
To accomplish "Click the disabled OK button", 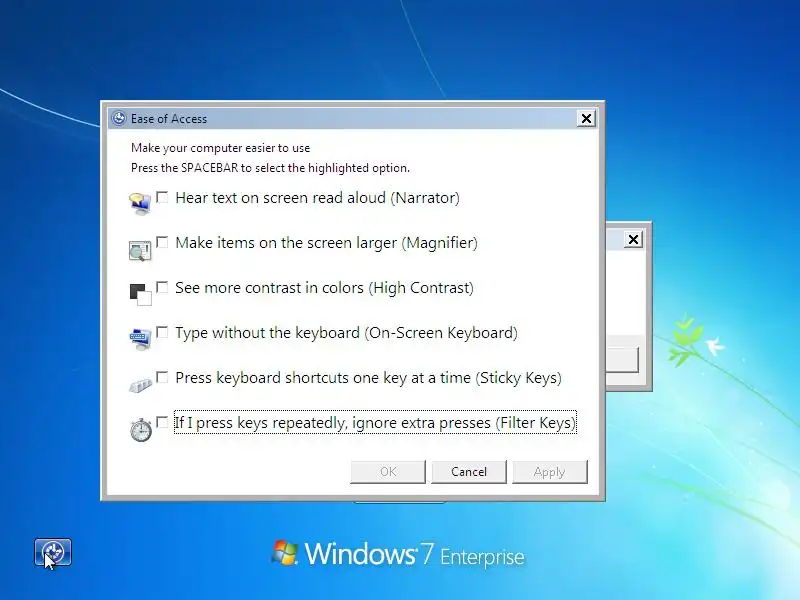I will [x=388, y=471].
